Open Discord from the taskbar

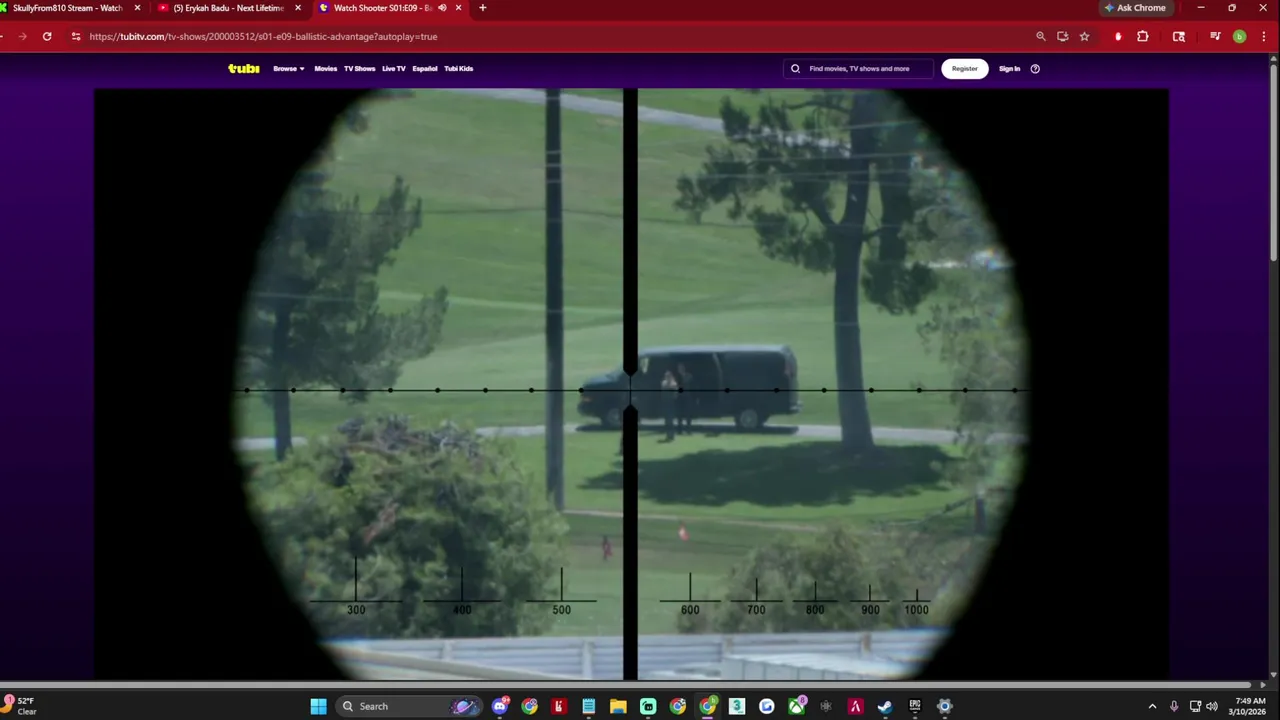[x=500, y=706]
